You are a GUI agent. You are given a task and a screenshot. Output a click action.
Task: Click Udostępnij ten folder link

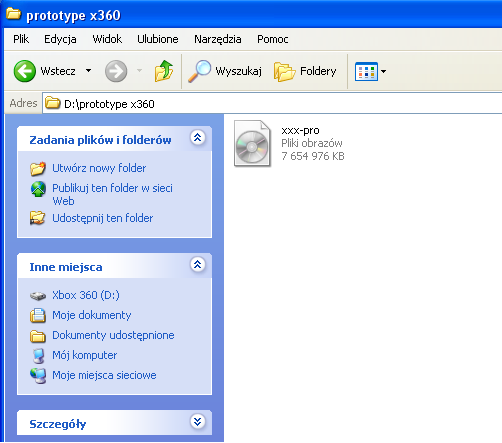[x=103, y=218]
